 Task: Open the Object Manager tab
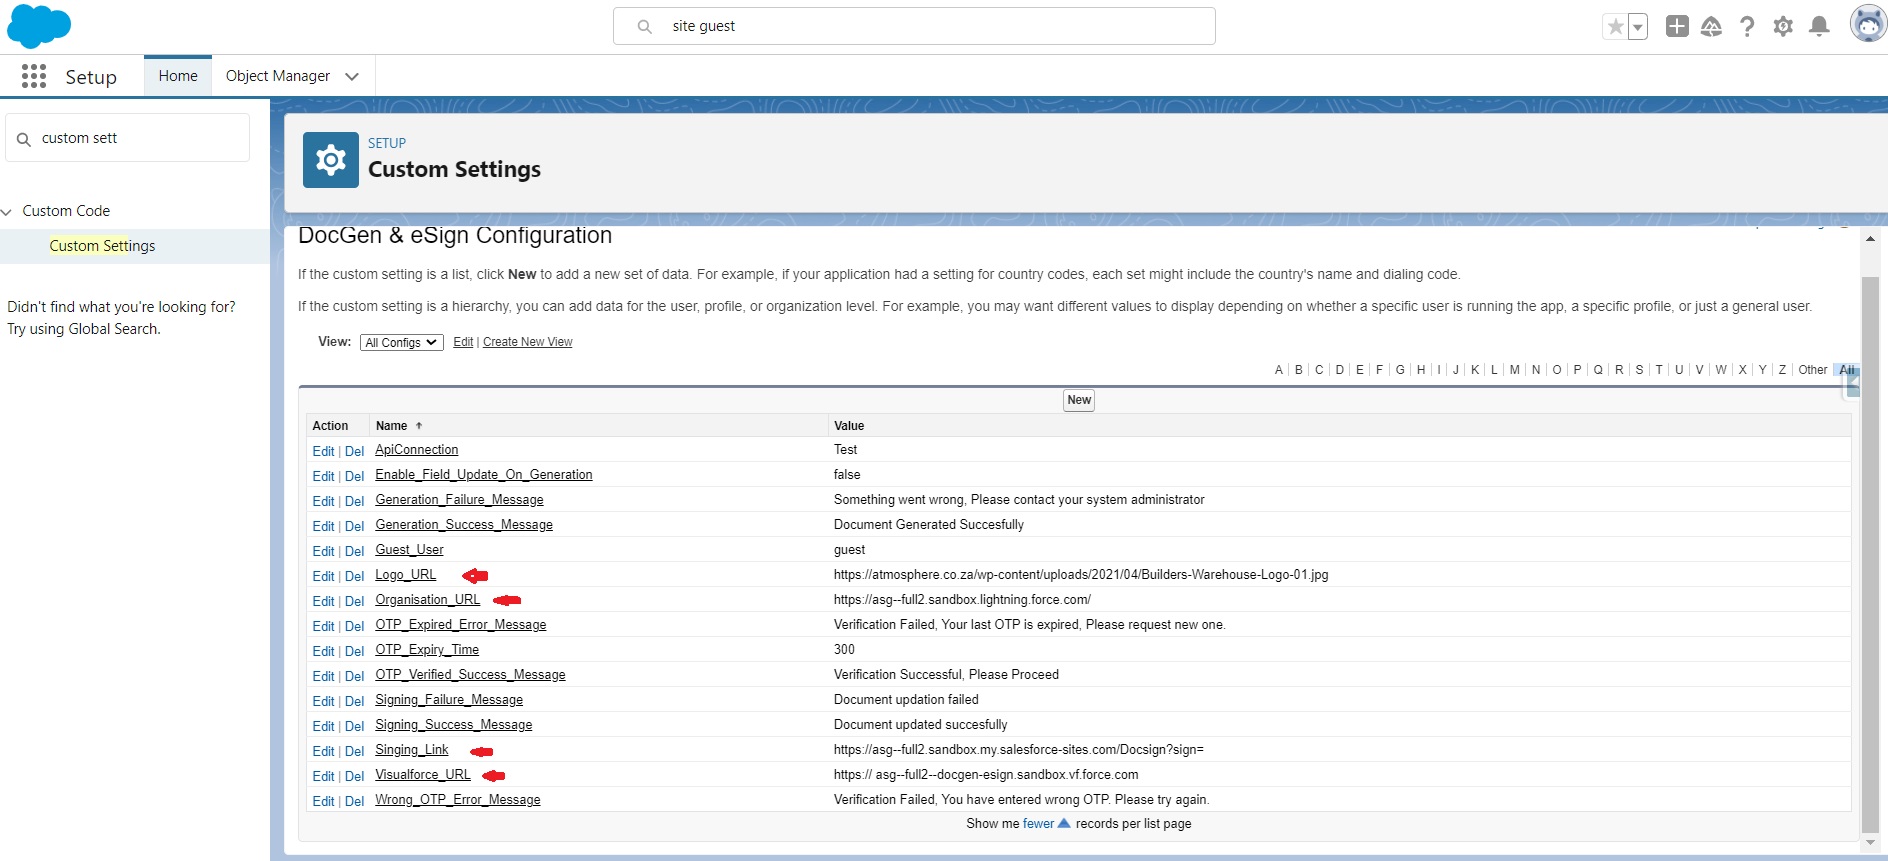(278, 76)
